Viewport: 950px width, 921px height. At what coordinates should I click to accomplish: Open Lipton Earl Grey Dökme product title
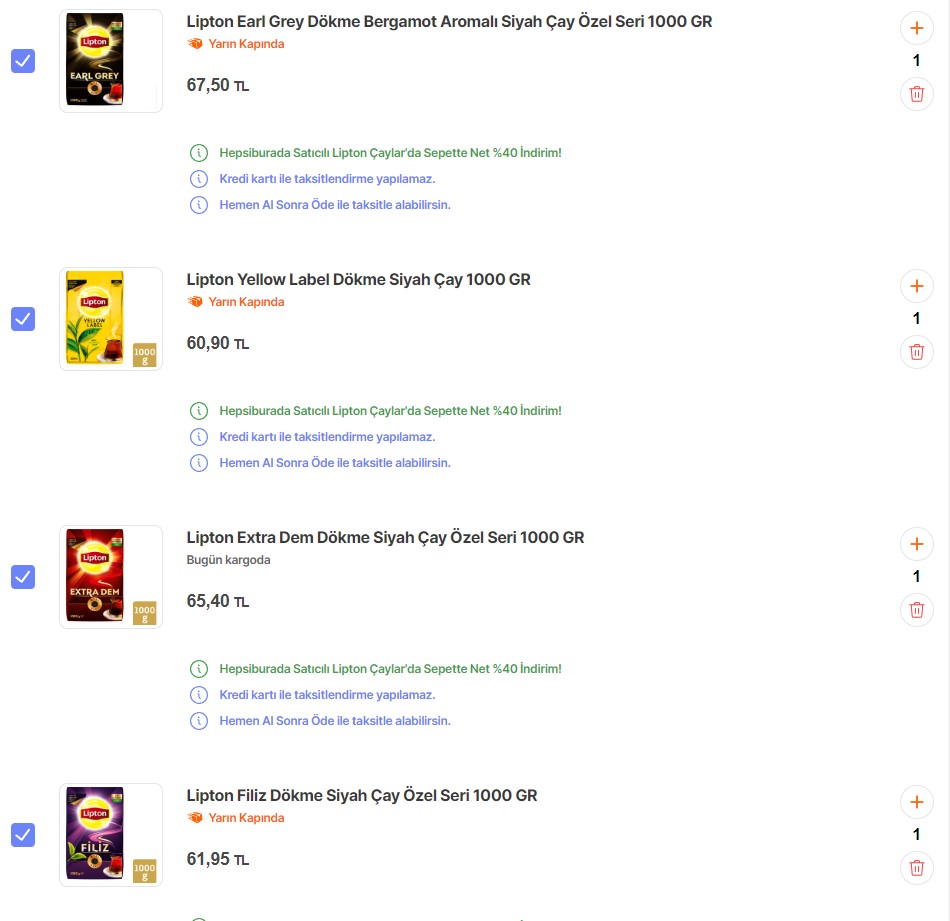[449, 21]
